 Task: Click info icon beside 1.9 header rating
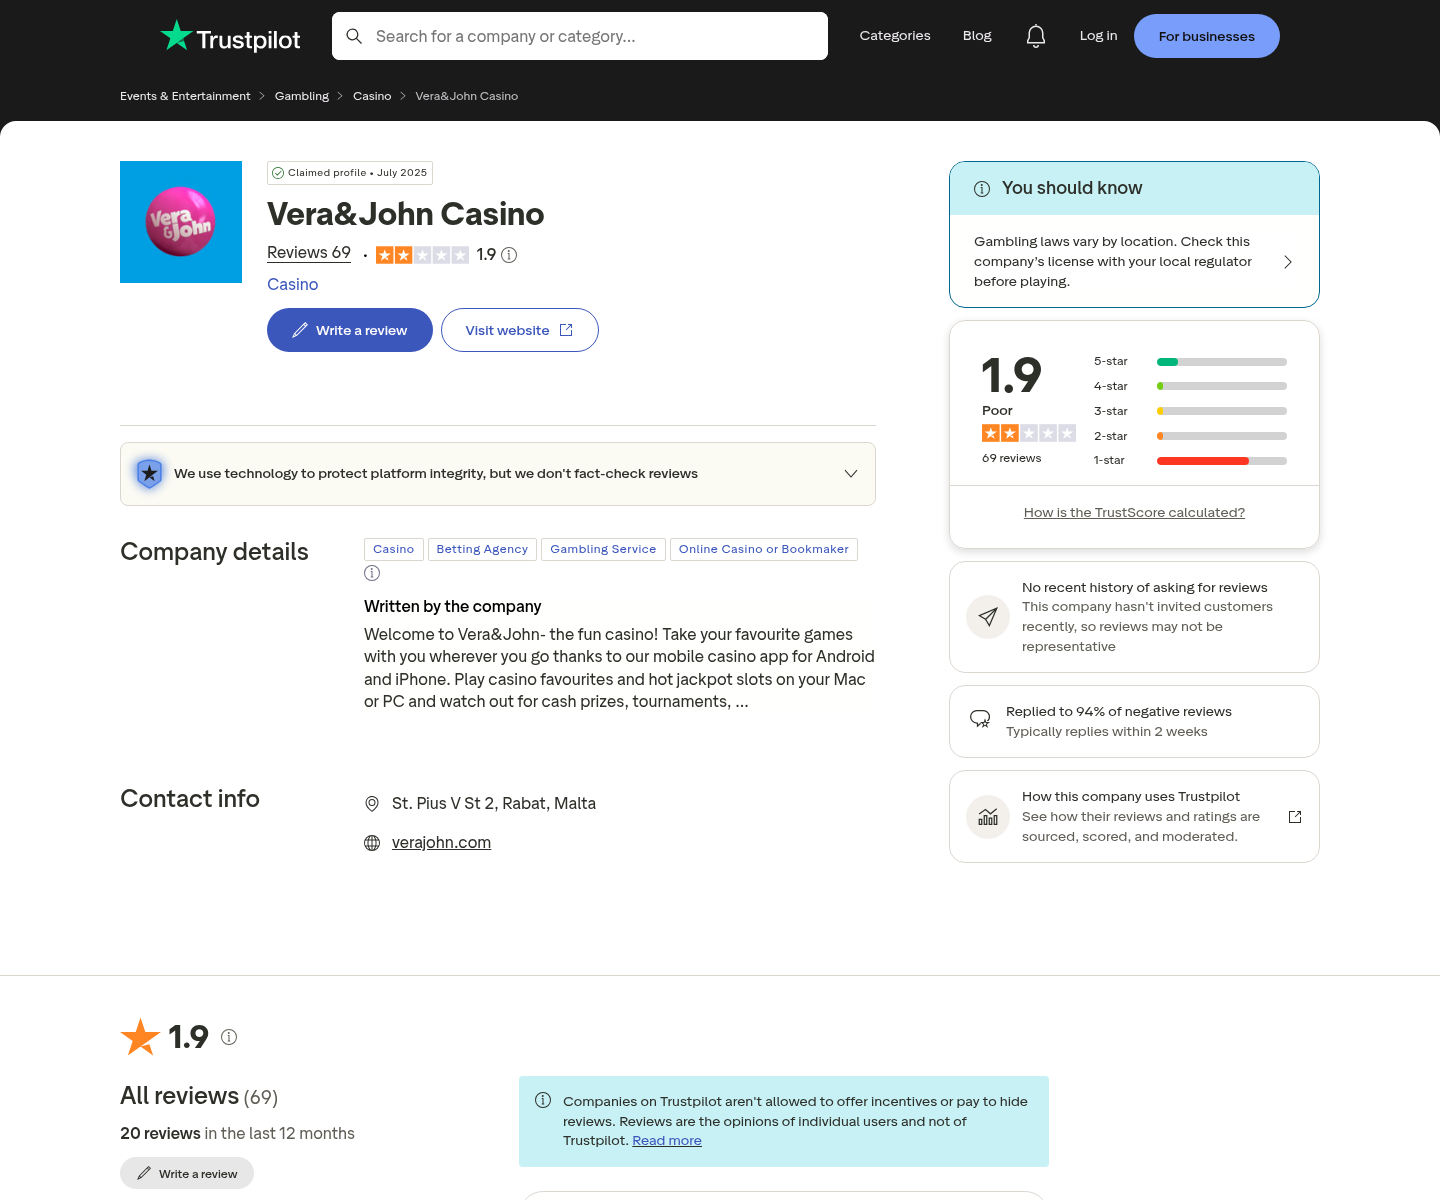click(x=509, y=255)
